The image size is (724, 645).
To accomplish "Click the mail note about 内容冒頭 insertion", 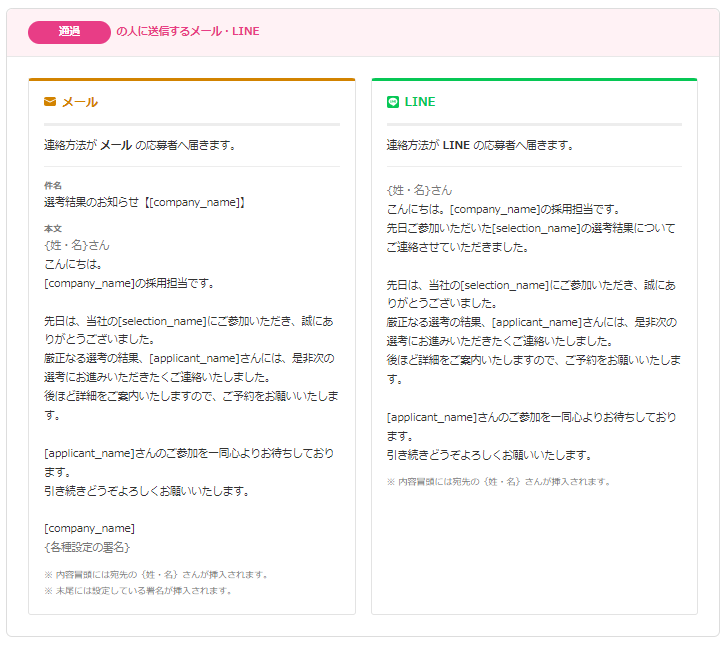I will [x=155, y=575].
